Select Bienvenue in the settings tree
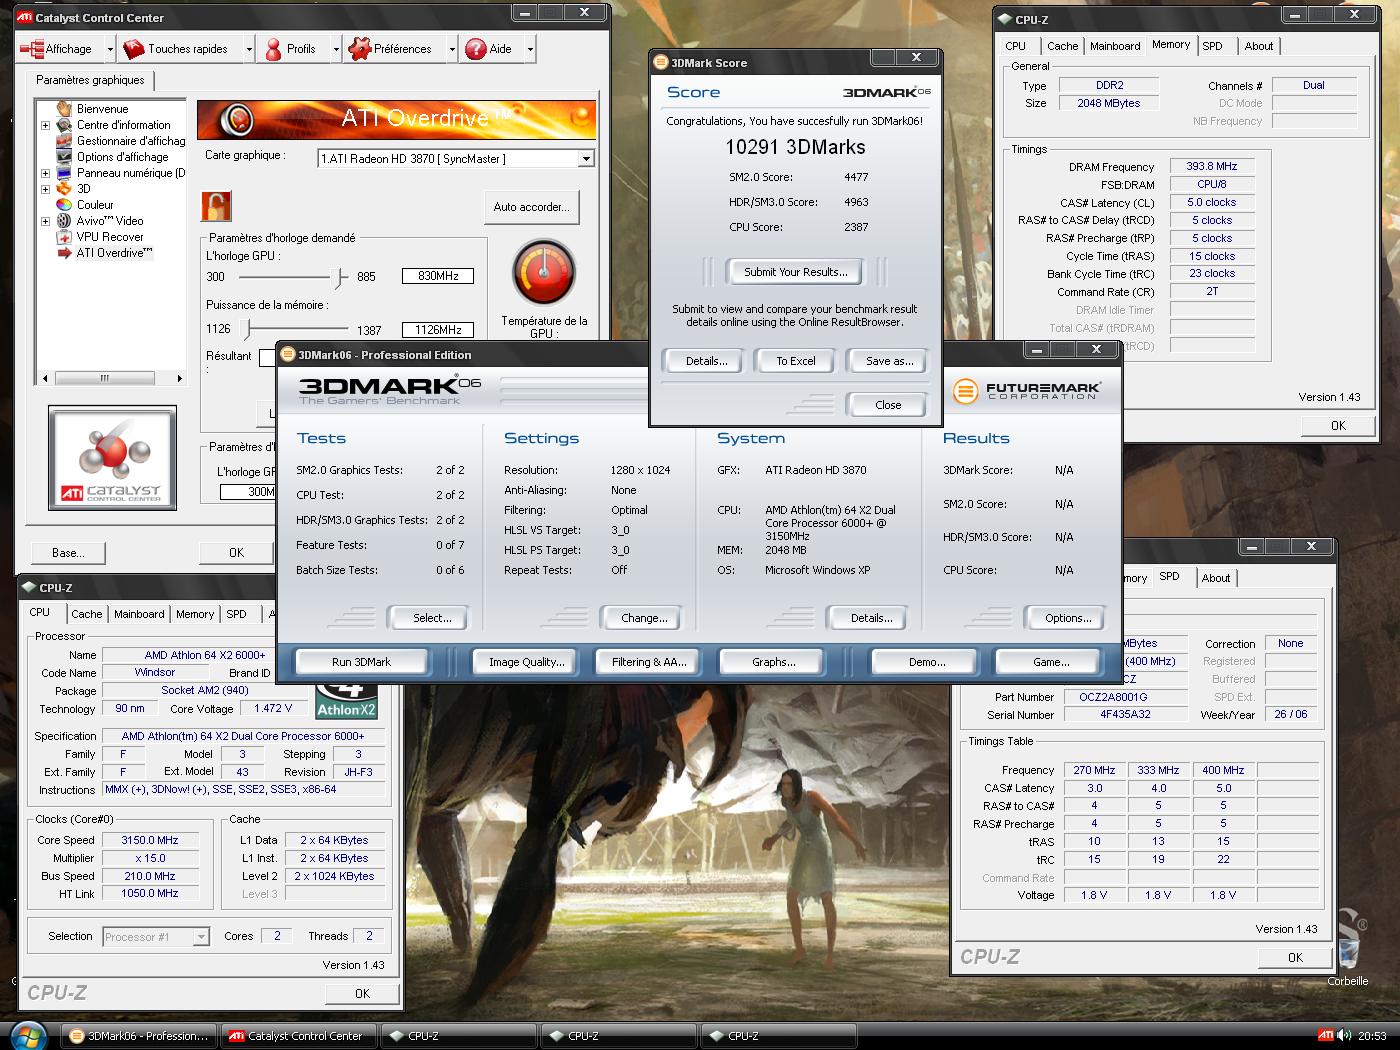The width and height of the screenshot is (1400, 1050). click(x=102, y=109)
